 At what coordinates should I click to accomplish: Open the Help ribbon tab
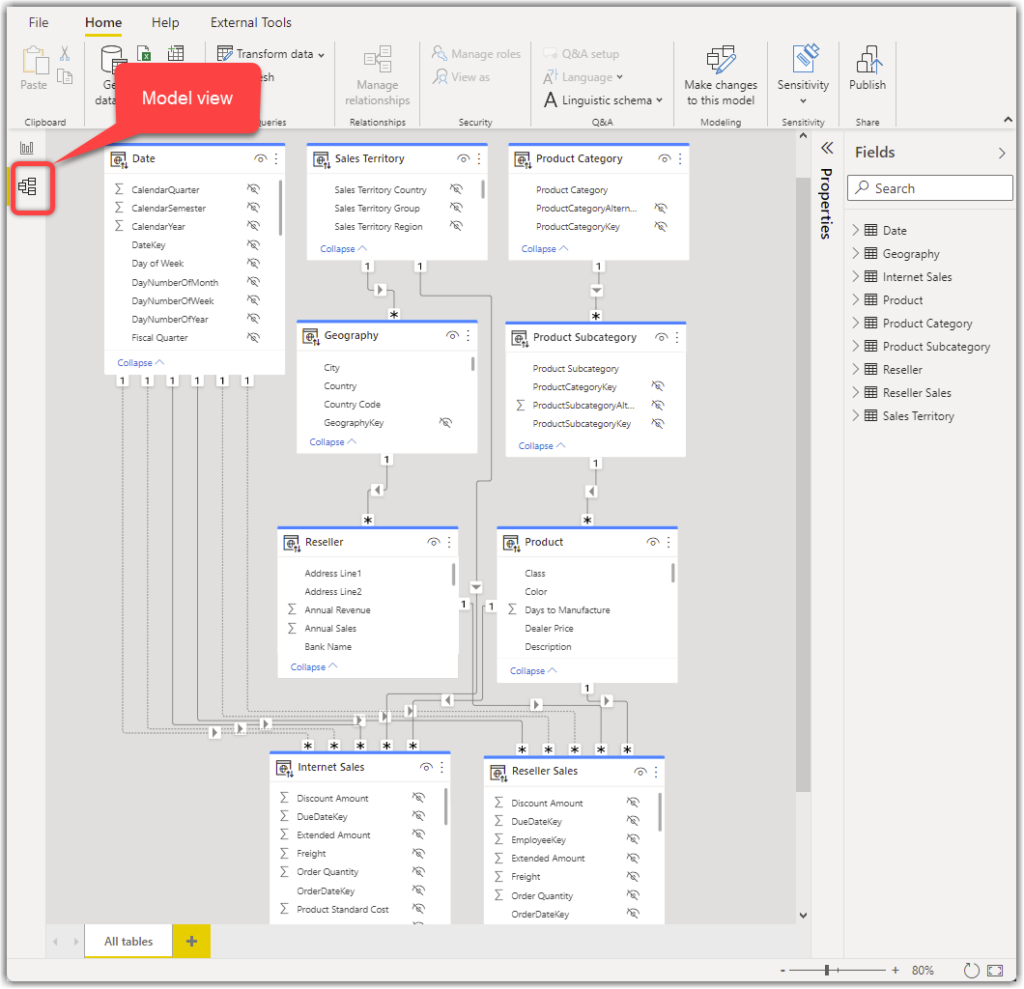point(165,22)
